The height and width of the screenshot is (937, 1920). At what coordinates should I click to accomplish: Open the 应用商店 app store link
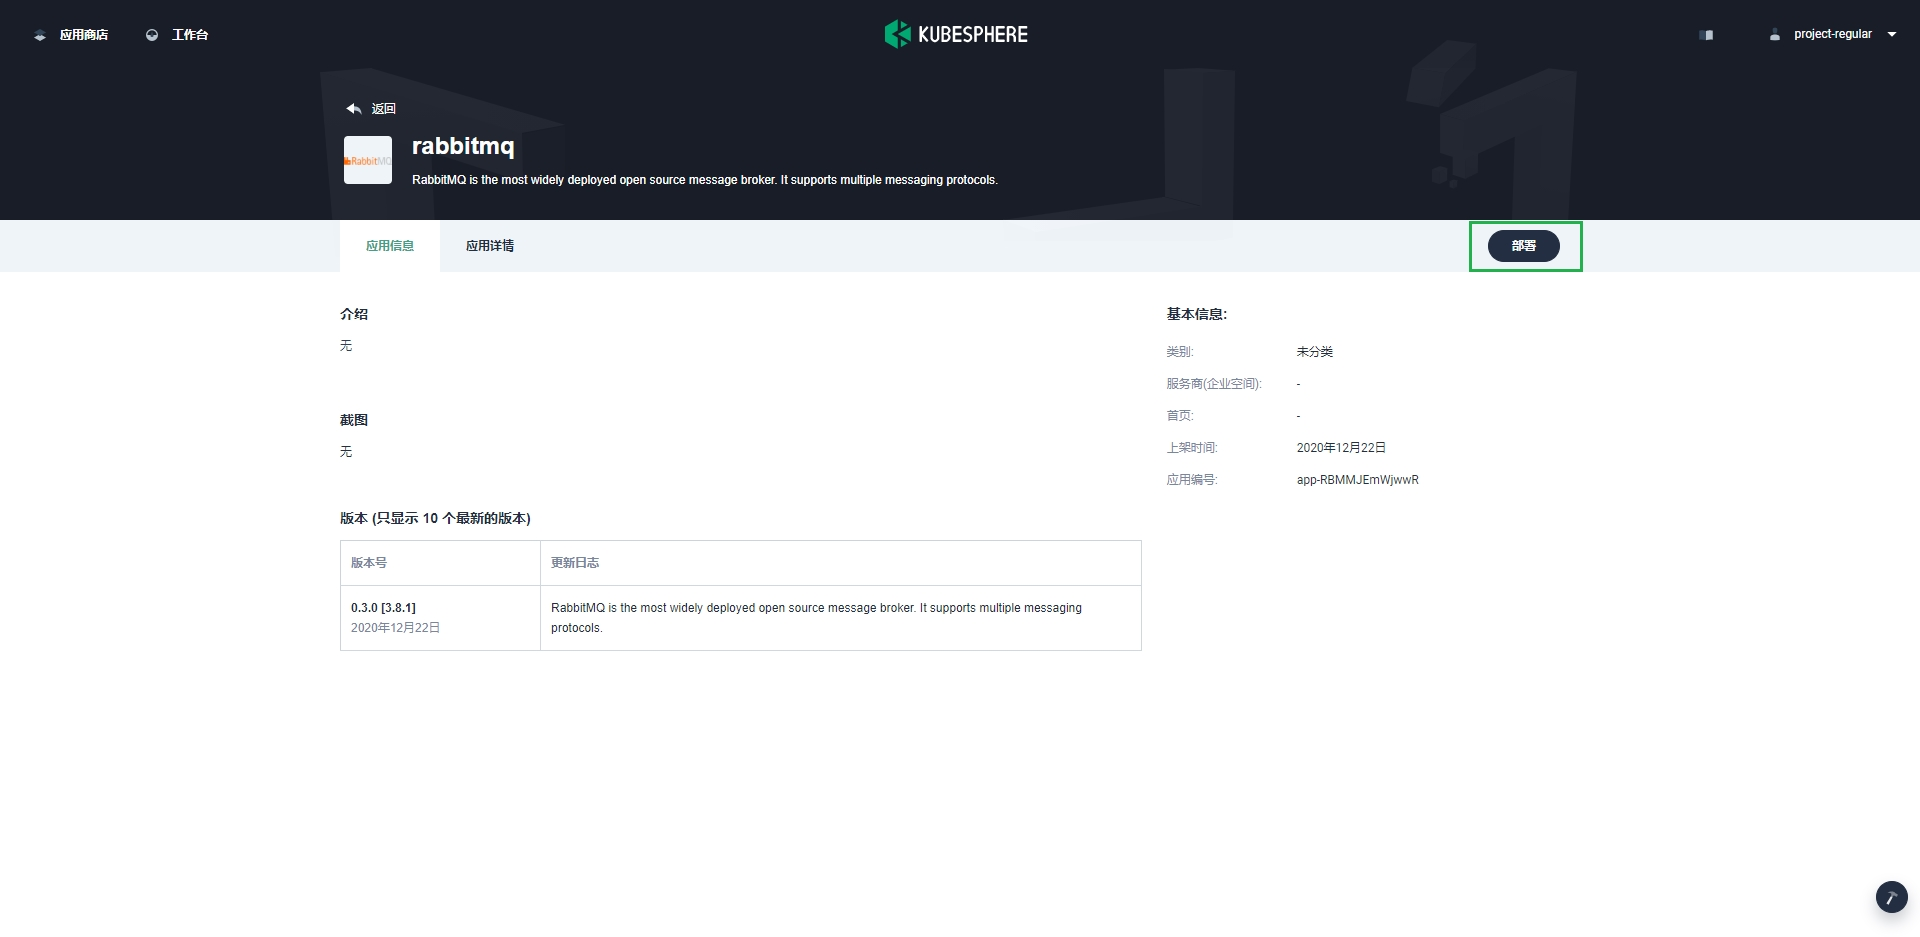click(x=84, y=35)
